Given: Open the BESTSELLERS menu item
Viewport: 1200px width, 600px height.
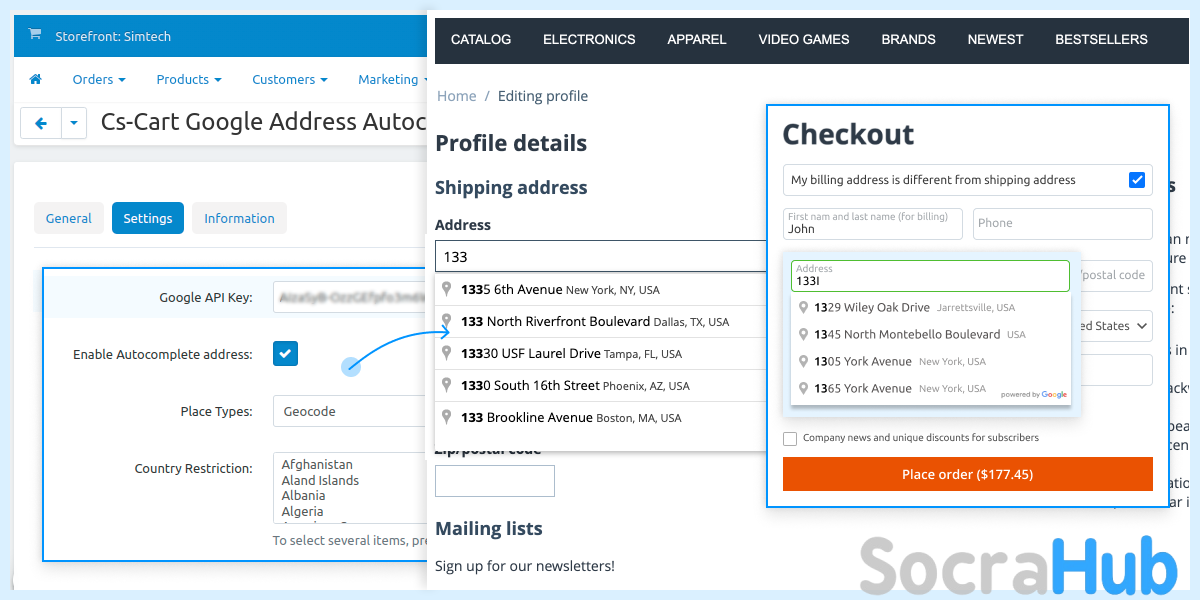Looking at the screenshot, I should point(1101,40).
